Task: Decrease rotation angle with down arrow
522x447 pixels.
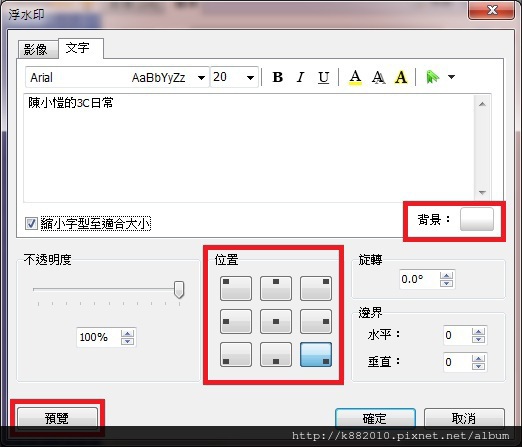Action: coord(446,283)
